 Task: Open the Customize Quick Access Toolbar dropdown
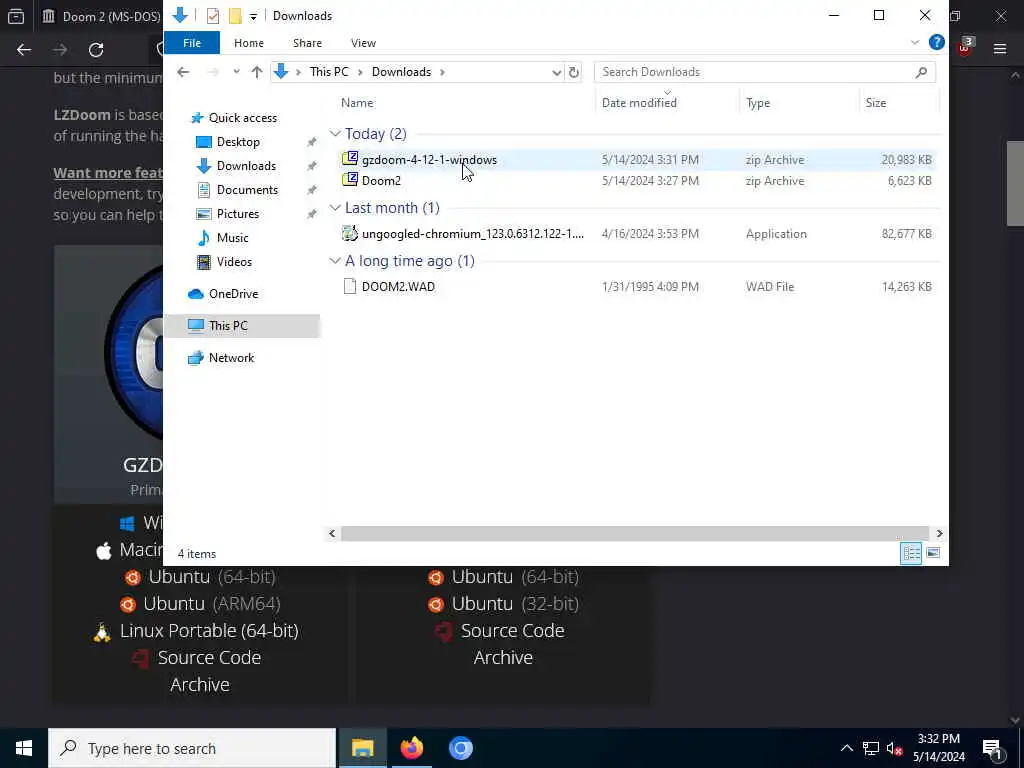(x=253, y=16)
